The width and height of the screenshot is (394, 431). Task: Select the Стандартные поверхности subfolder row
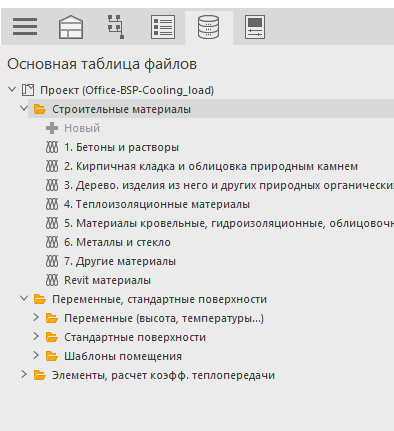coord(135,337)
